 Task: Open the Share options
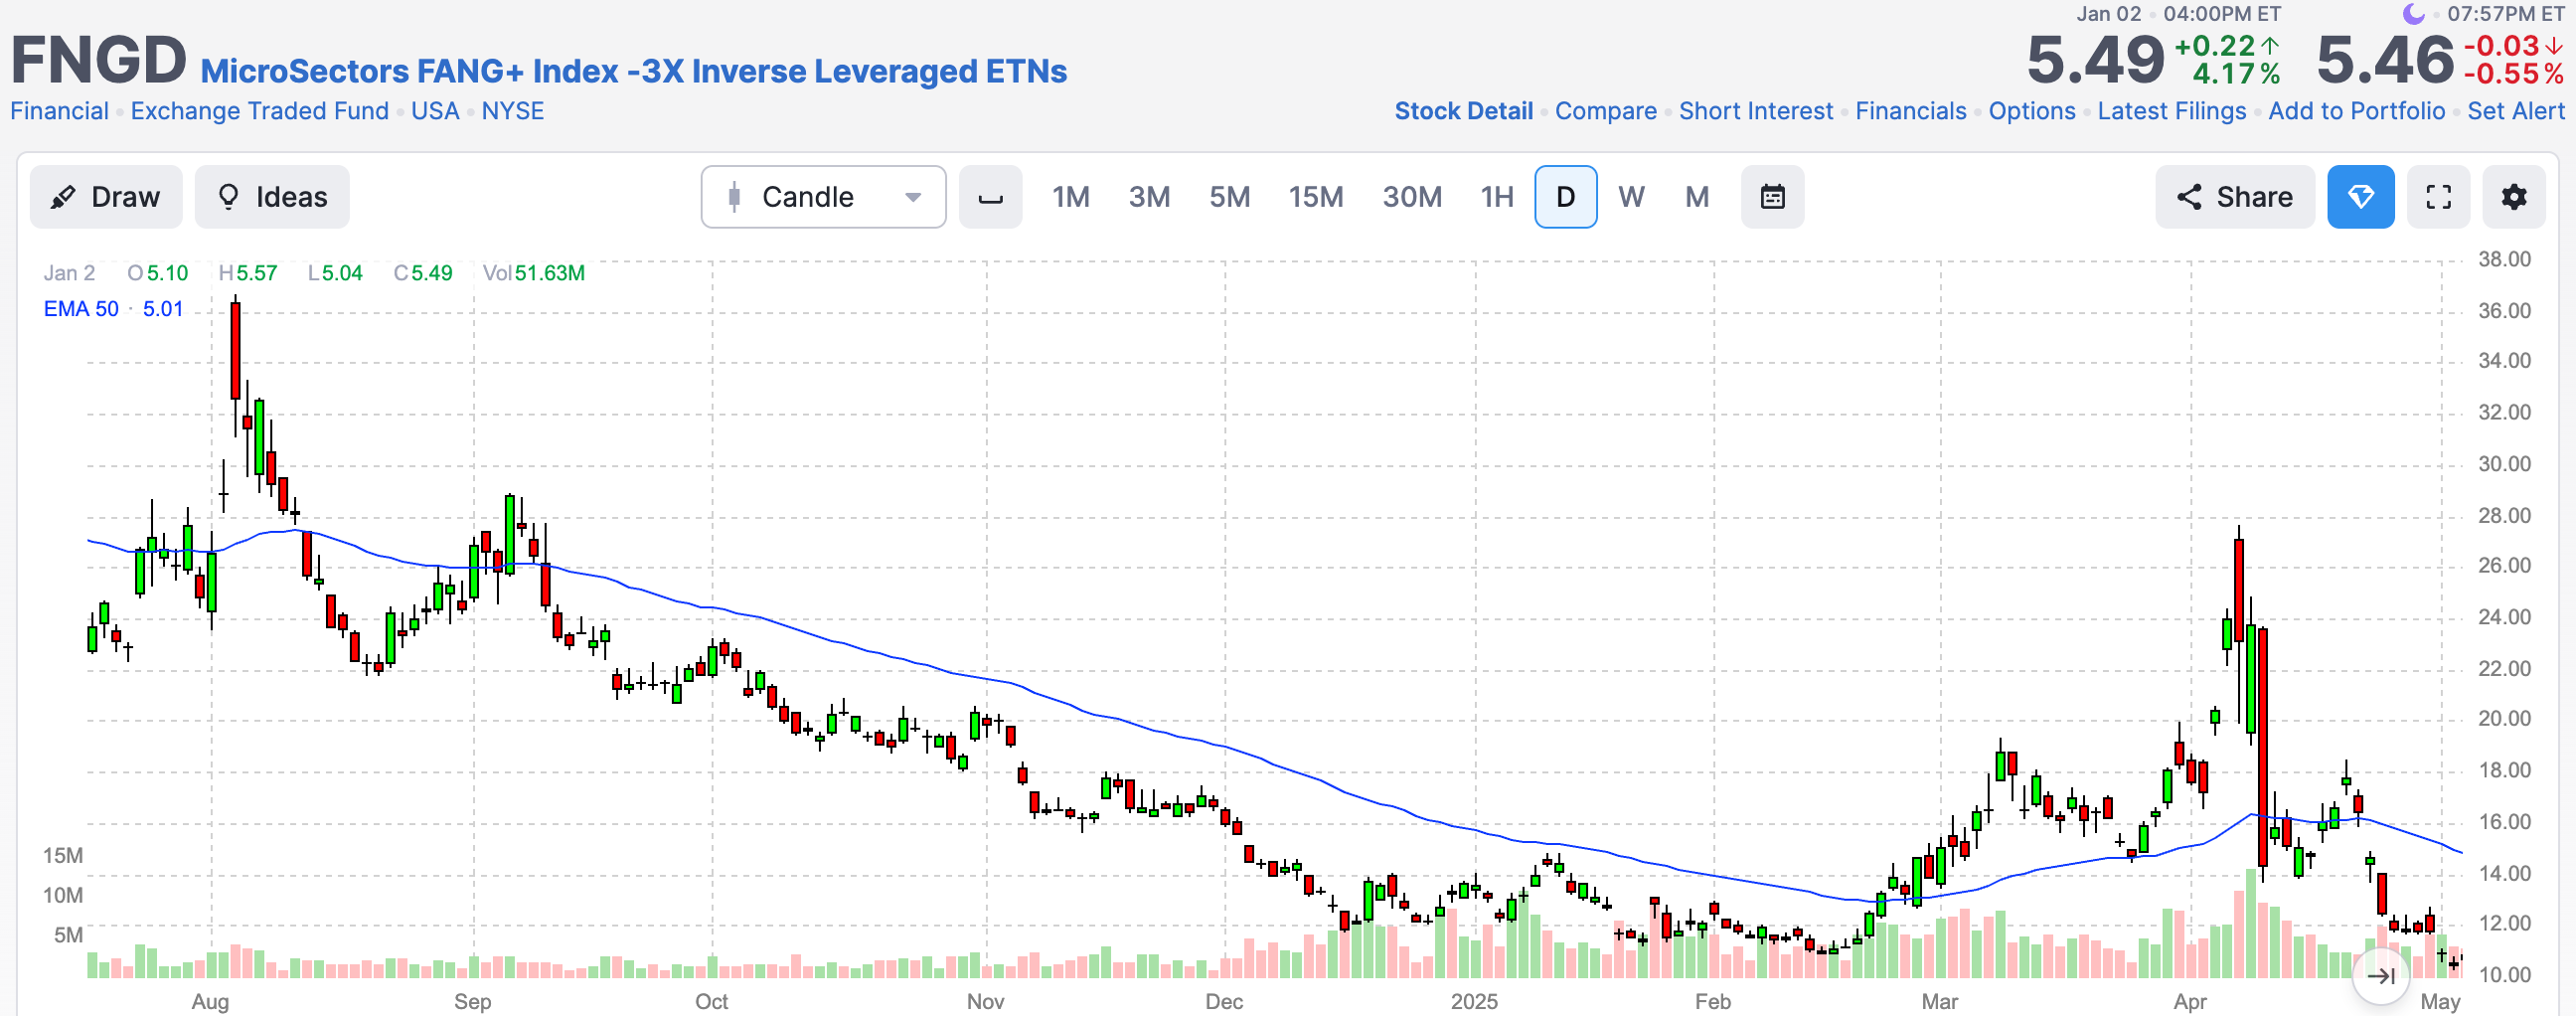click(2234, 197)
